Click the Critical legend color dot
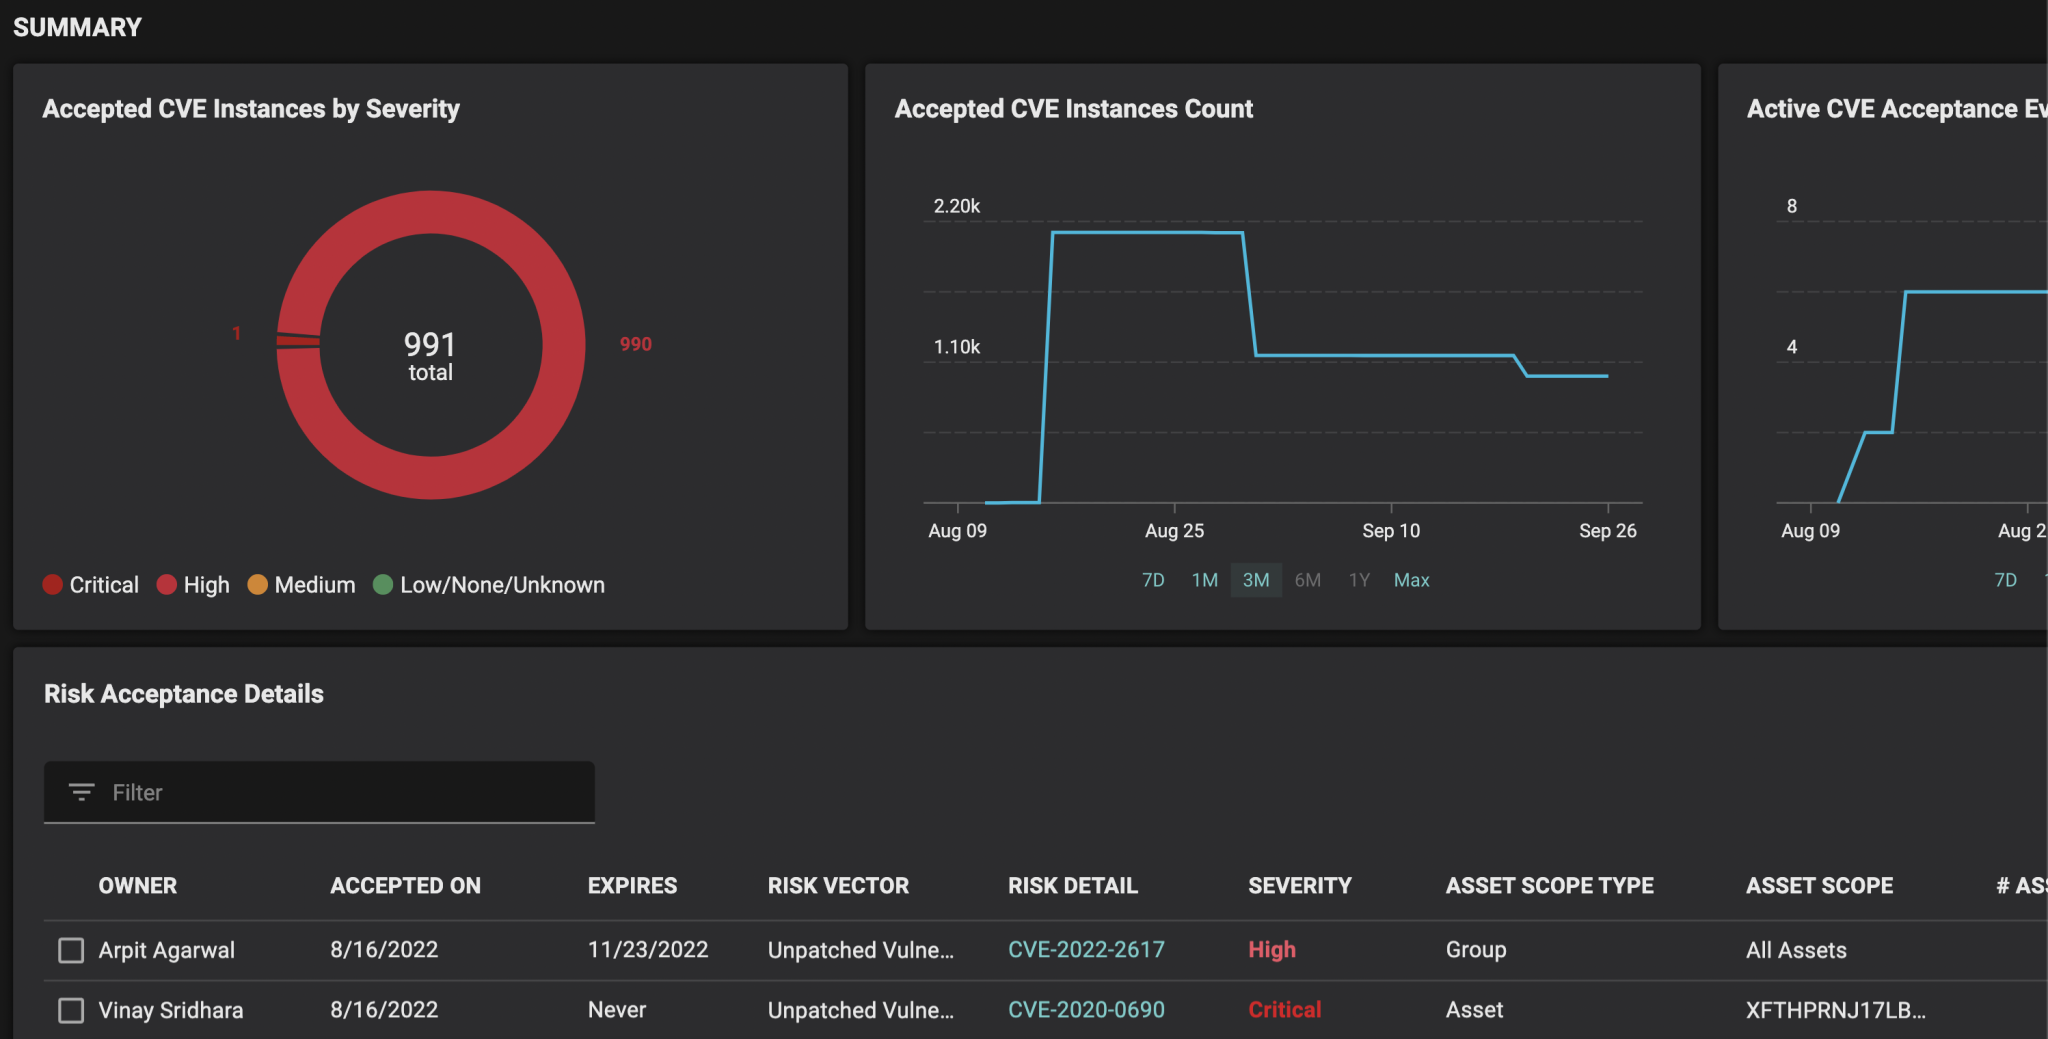Image resolution: width=2048 pixels, height=1039 pixels. click(x=52, y=584)
